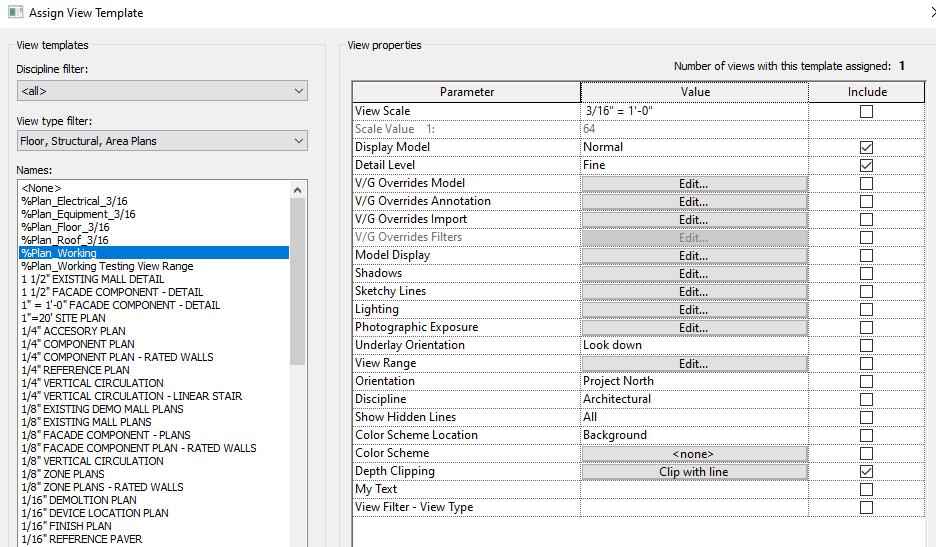Screen dimensions: 936x547
Task: Select %Plan_Floor_3/16 template
Action: tap(65, 228)
